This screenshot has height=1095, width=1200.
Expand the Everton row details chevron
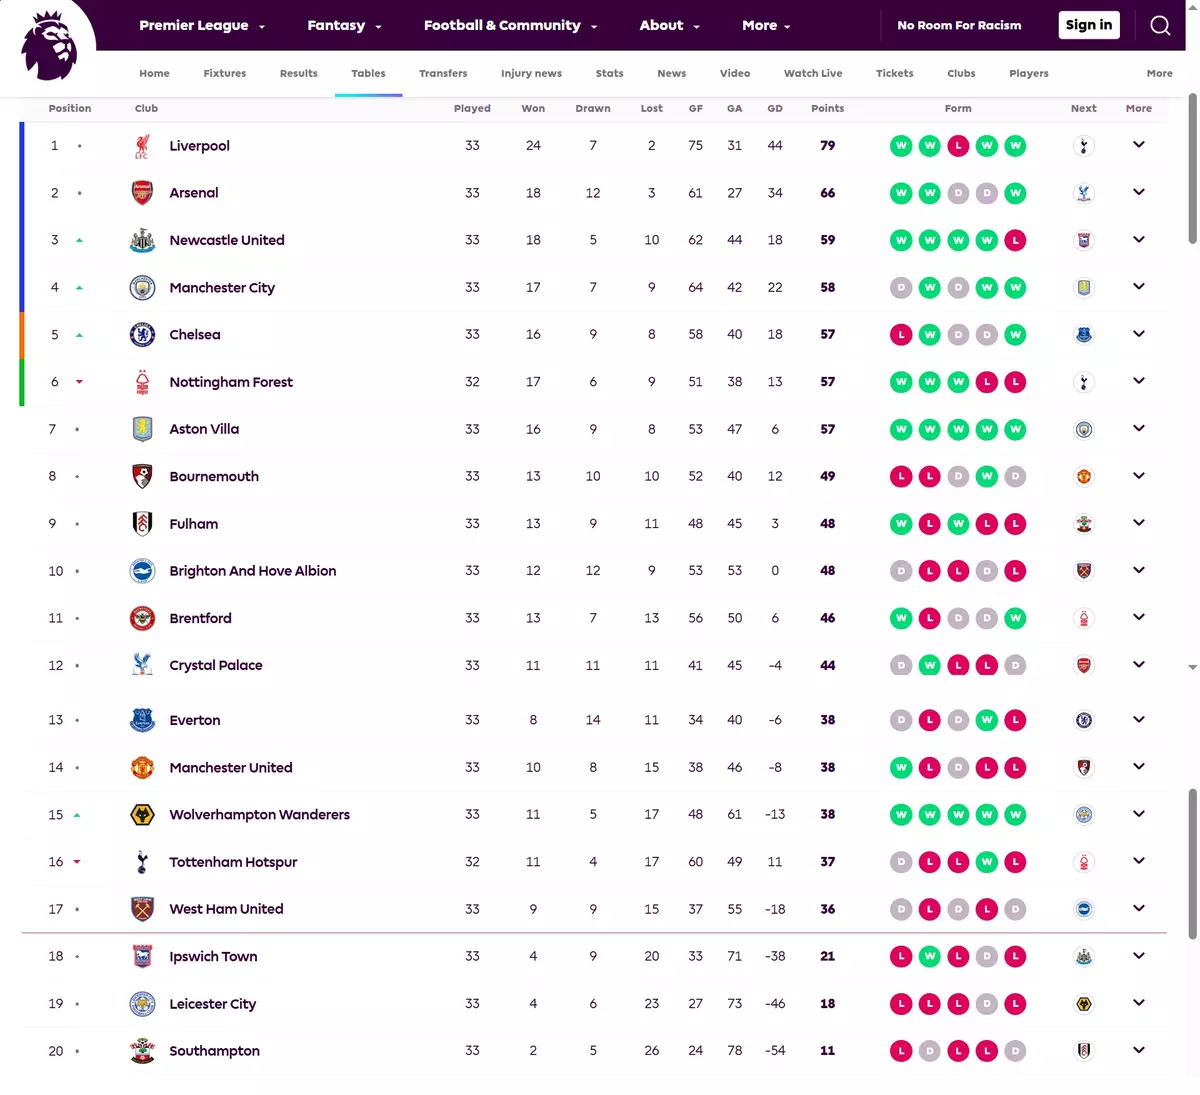tap(1138, 719)
